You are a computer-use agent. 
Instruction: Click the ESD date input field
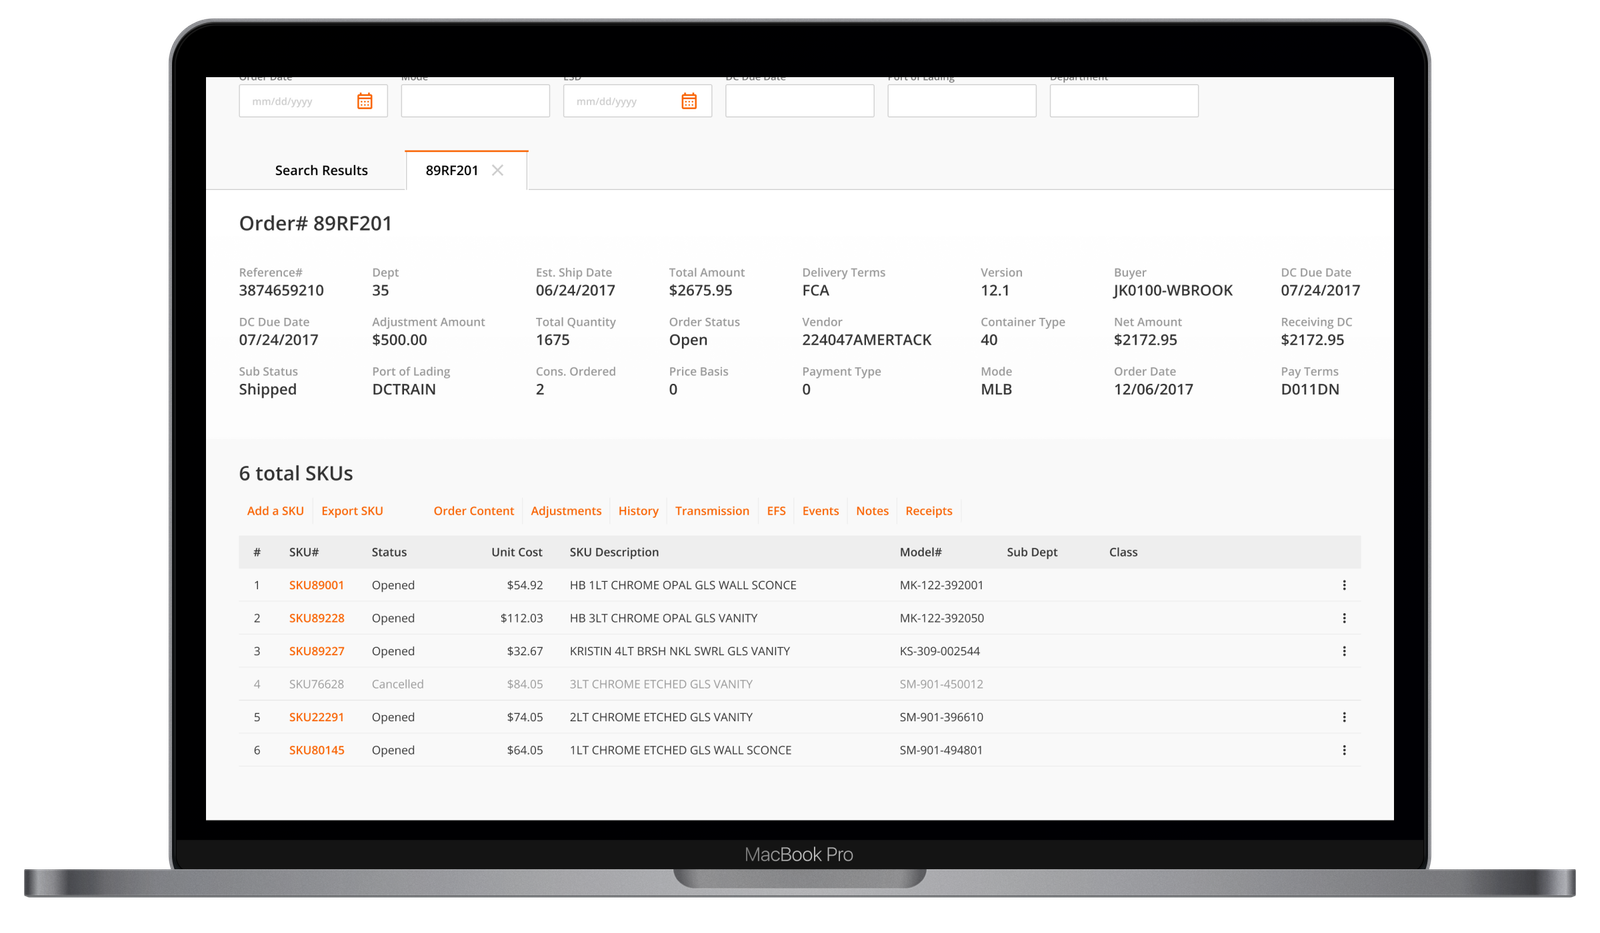coord(637,101)
